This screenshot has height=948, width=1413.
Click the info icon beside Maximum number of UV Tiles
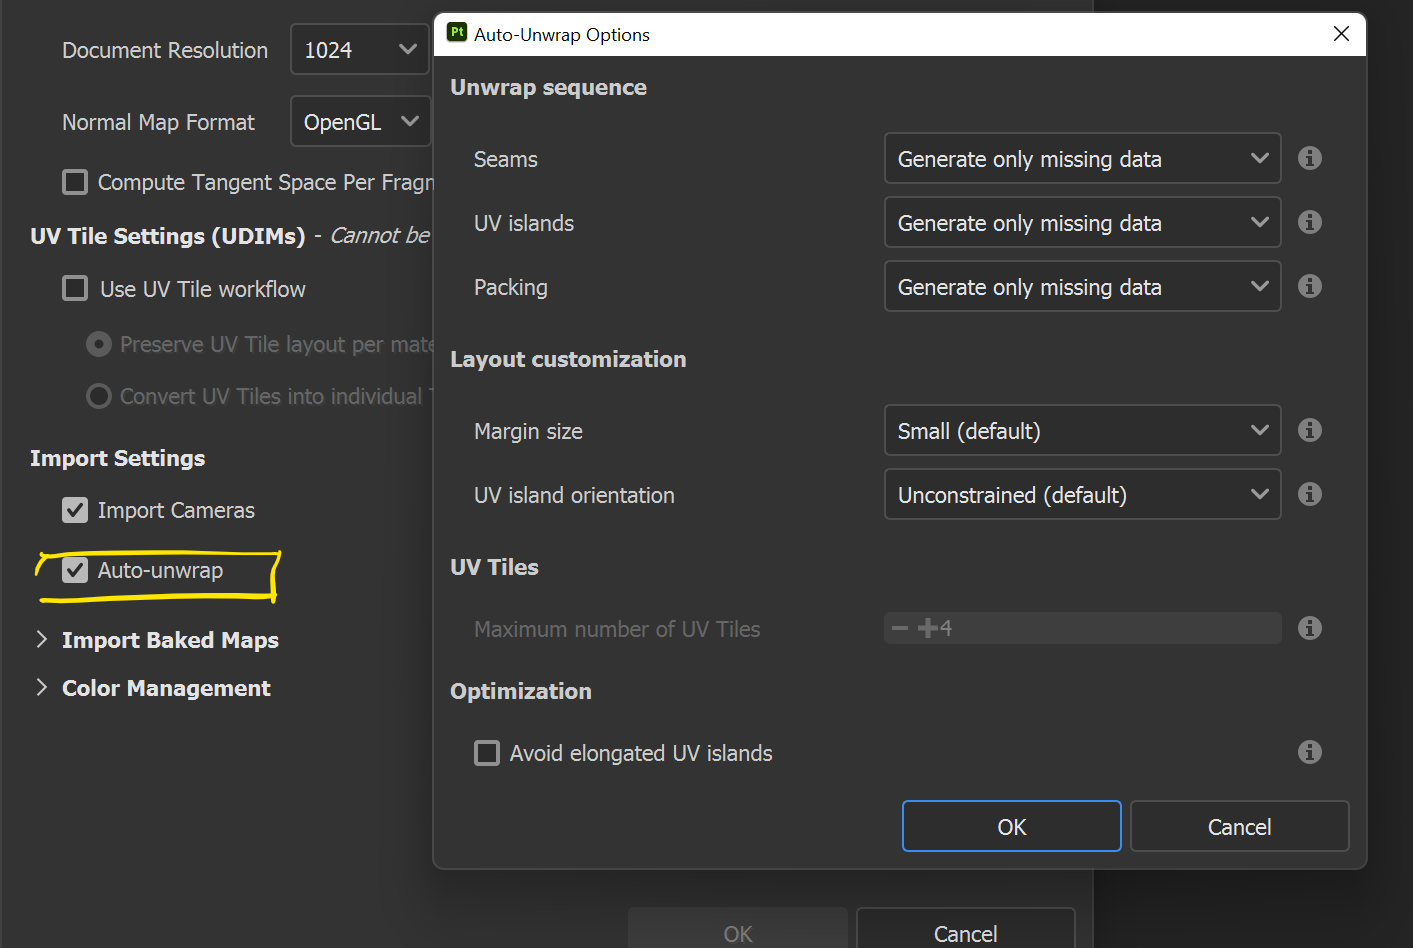tap(1310, 628)
